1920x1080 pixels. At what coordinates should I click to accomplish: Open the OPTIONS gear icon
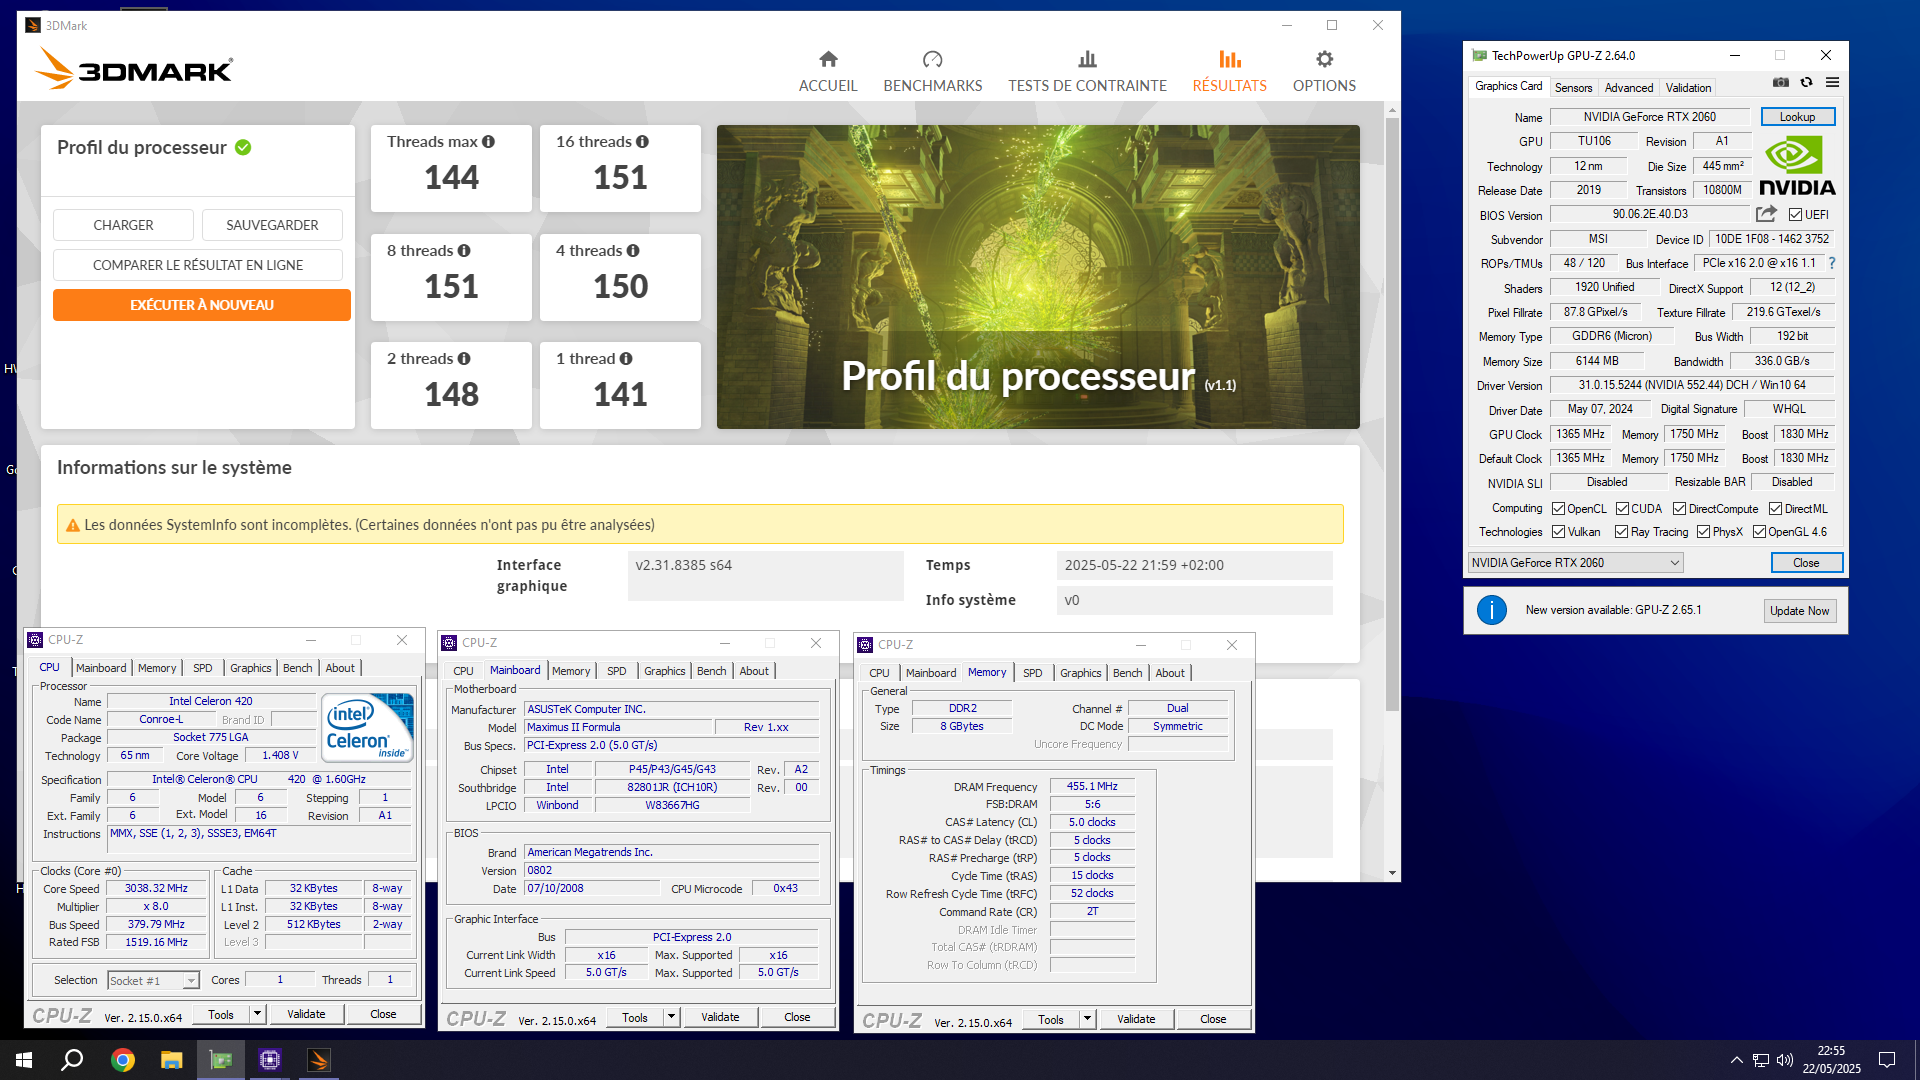(1324, 59)
